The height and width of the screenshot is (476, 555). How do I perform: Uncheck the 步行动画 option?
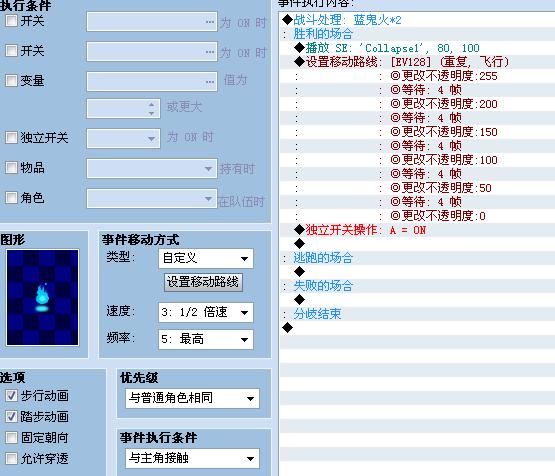(11, 395)
